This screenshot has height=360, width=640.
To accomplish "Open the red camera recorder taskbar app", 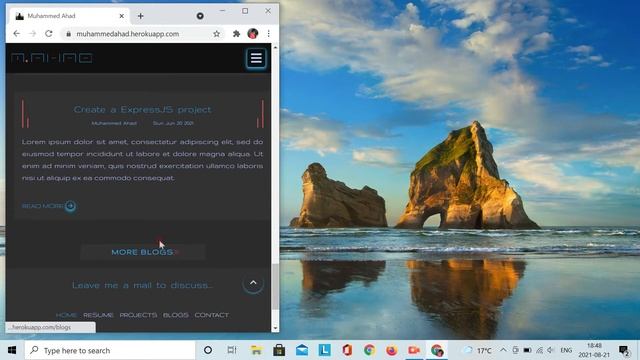I will pos(414,350).
